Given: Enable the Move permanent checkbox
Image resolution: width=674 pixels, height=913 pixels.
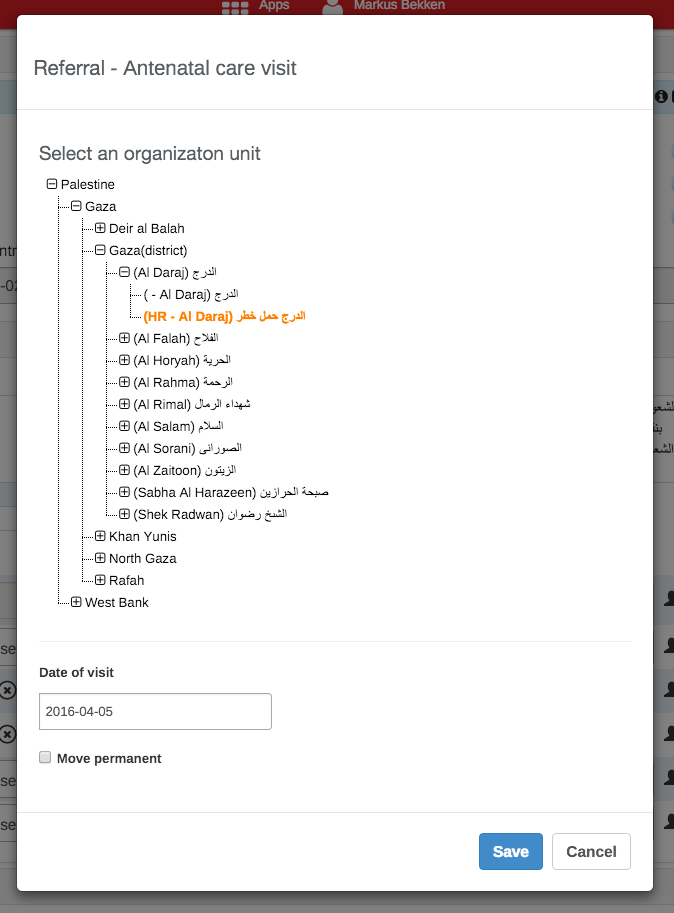Looking at the screenshot, I should pyautogui.click(x=45, y=758).
